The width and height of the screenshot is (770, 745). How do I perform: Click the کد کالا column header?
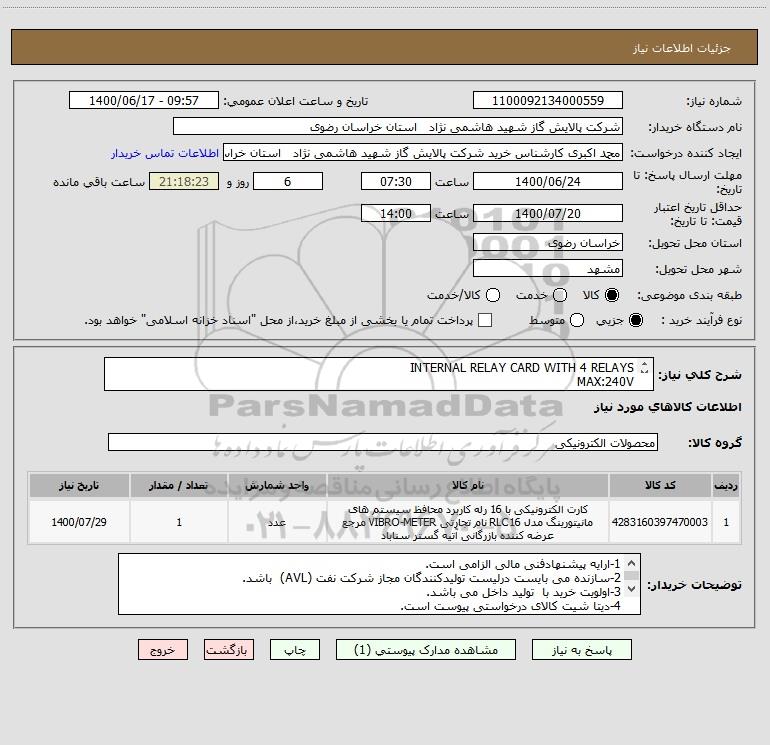660,485
